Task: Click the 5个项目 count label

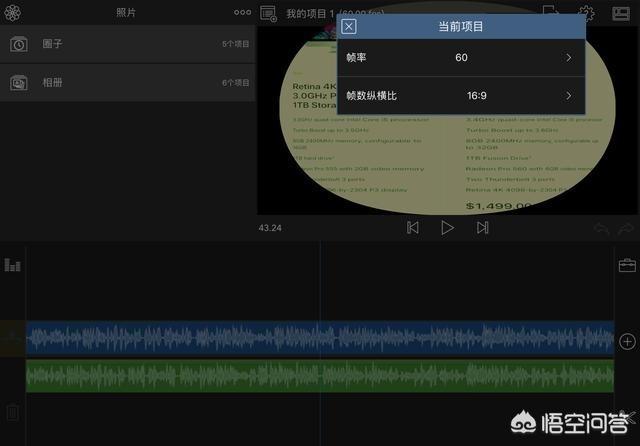Action: [x=236, y=44]
